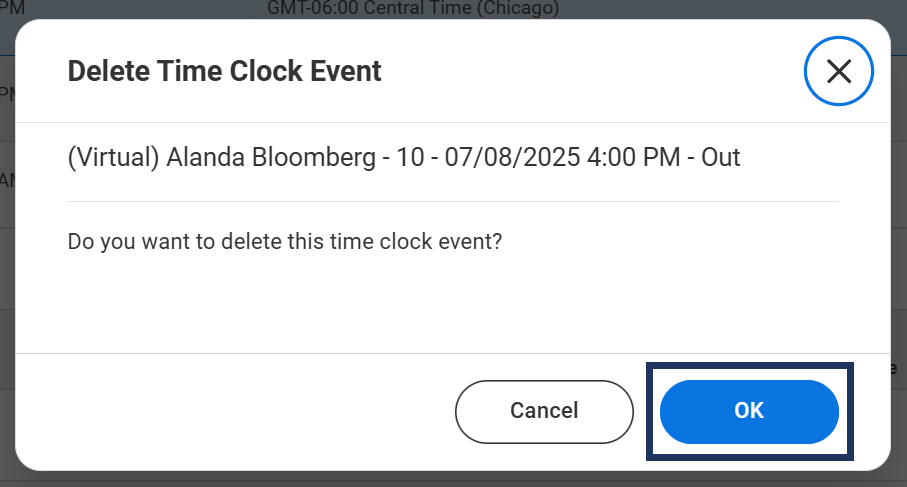
Task: Click the word "Delete" in the dialog heading
Action: tap(101, 71)
